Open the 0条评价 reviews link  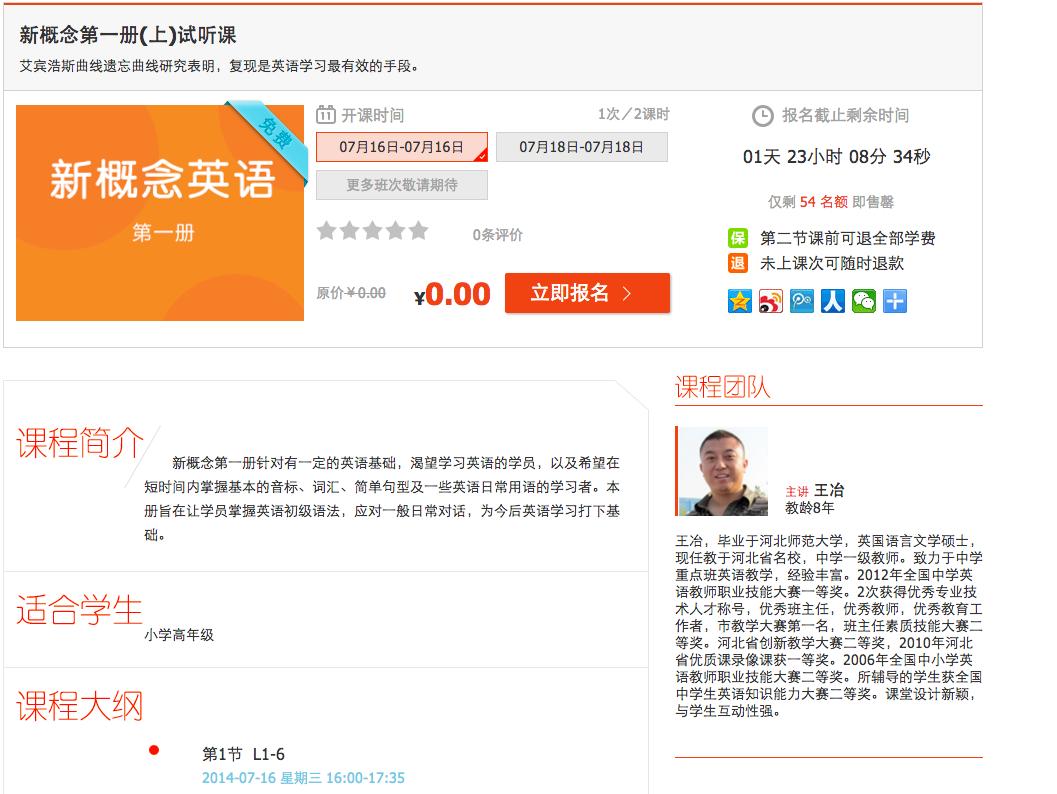[497, 235]
